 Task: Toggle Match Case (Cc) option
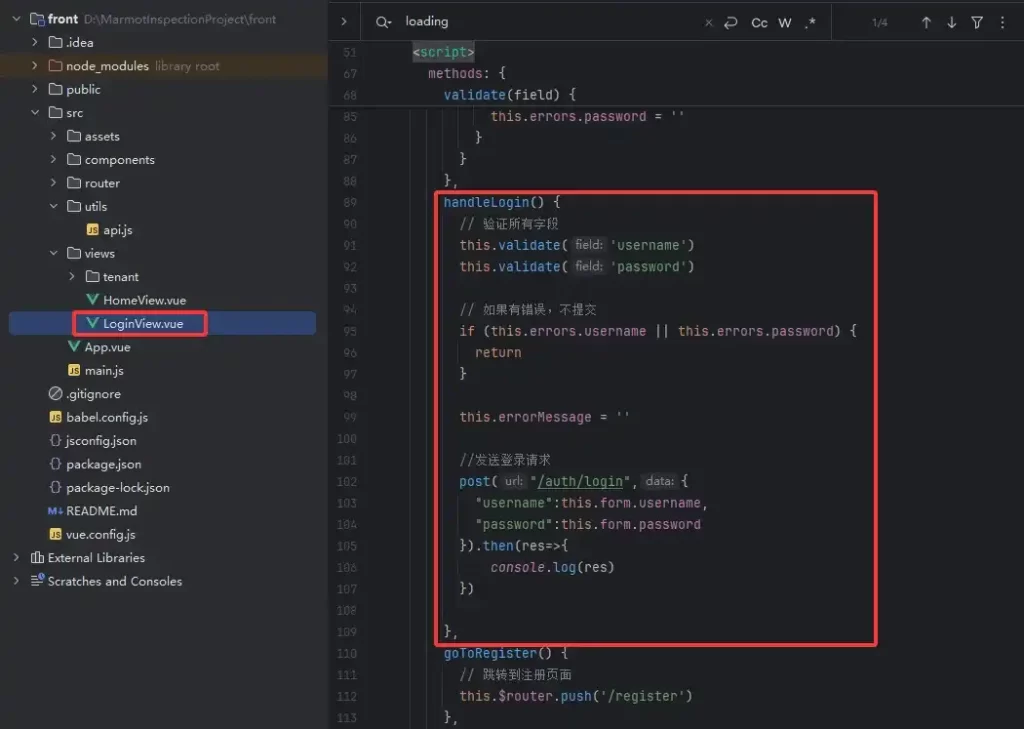(759, 22)
